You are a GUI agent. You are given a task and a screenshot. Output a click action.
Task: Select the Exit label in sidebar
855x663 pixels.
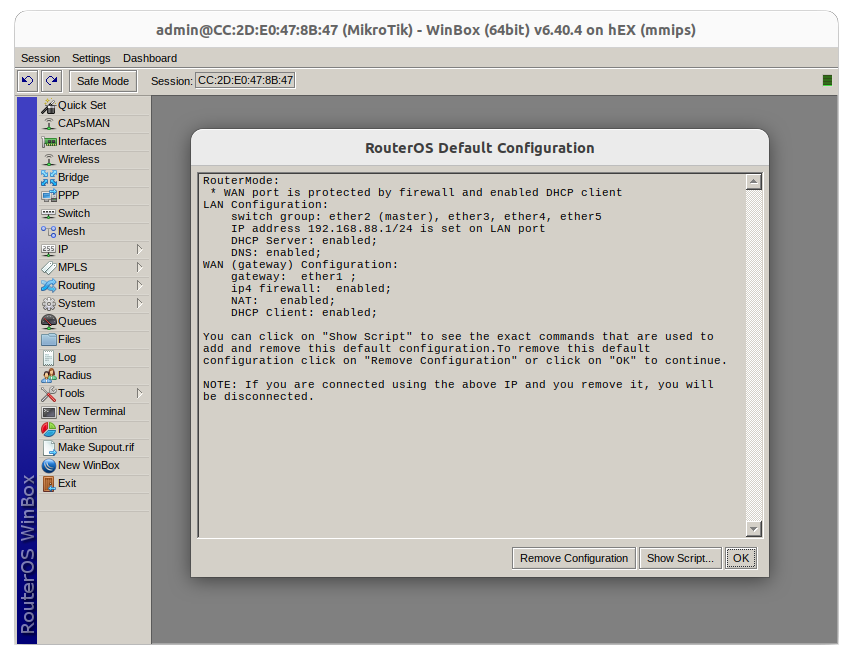pyautogui.click(x=67, y=484)
